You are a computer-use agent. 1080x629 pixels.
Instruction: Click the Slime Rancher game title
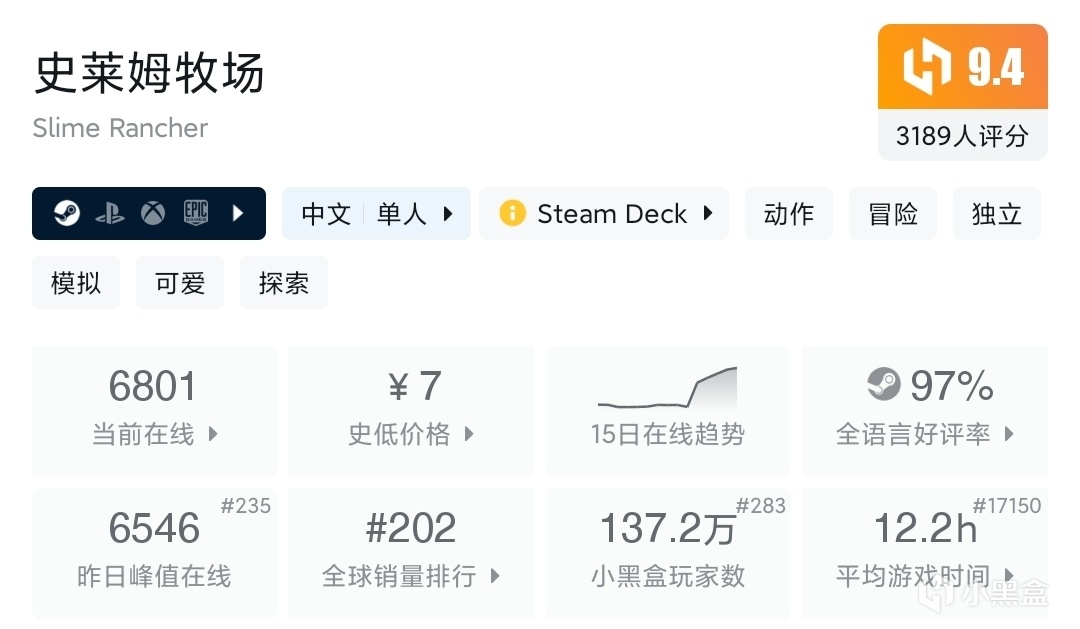(x=119, y=128)
